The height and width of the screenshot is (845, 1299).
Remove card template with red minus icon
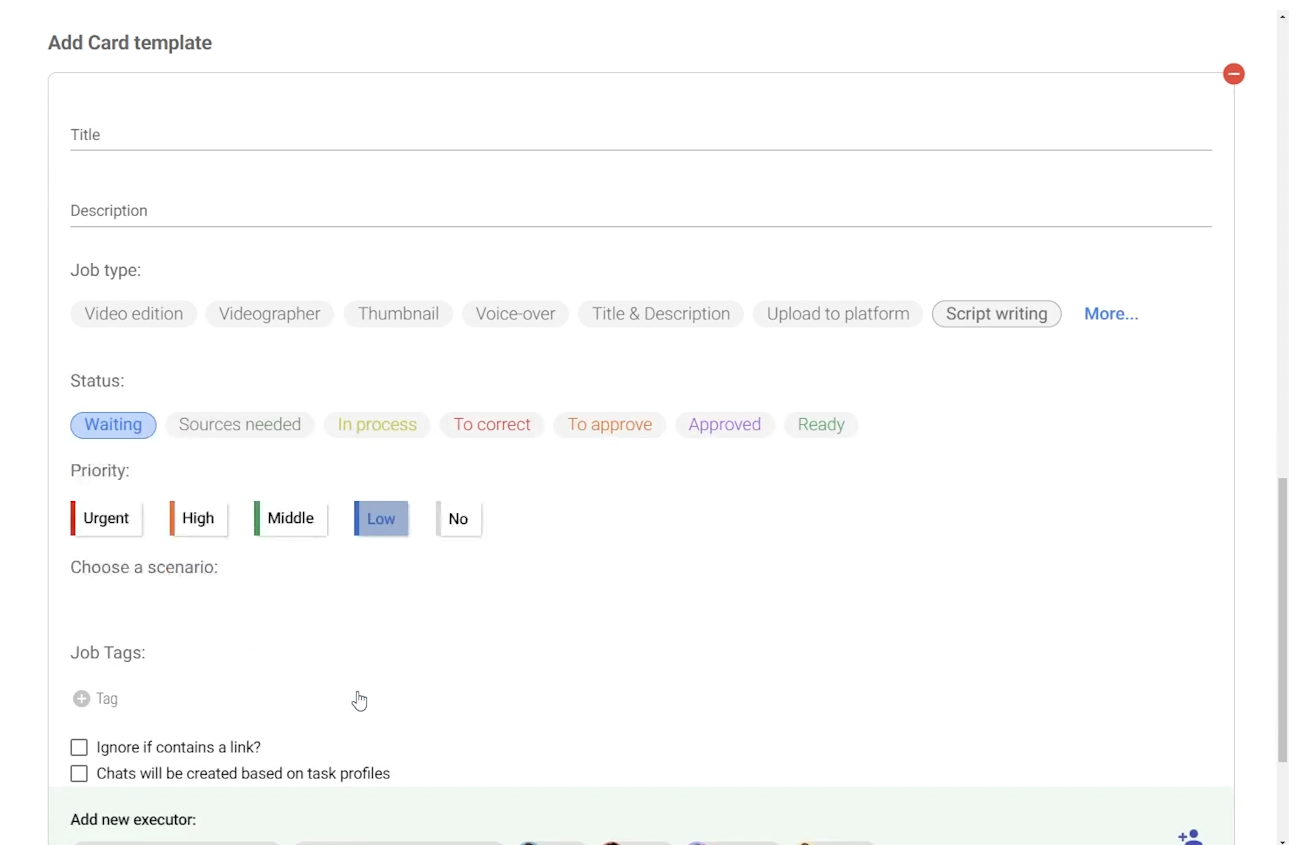click(1233, 74)
